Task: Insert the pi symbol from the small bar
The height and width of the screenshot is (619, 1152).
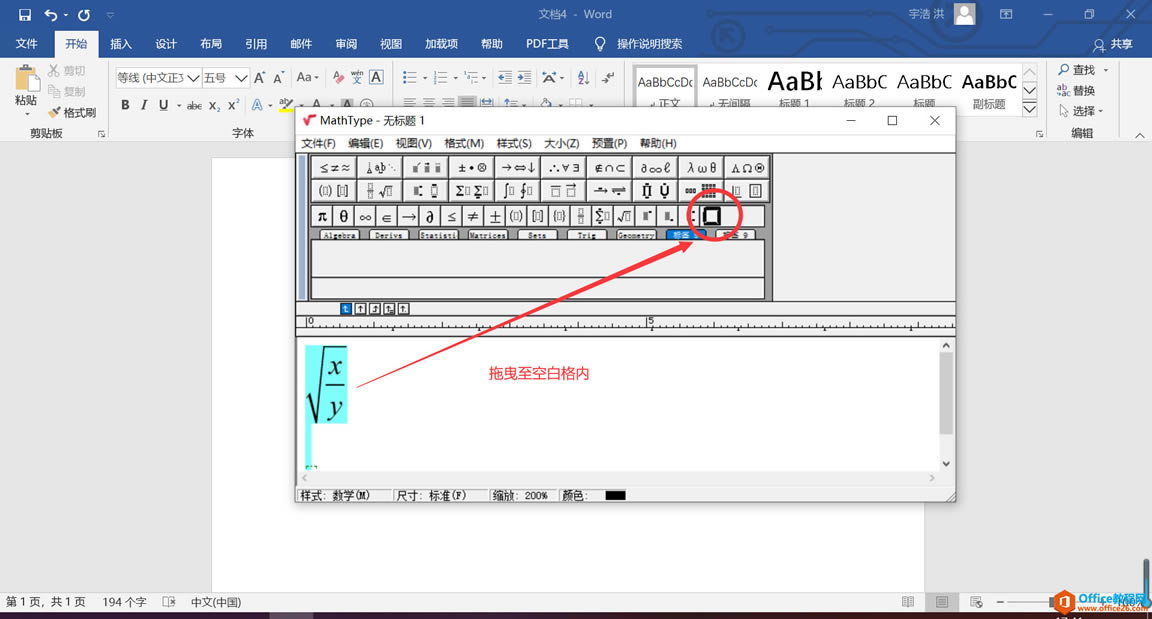Action: point(321,216)
